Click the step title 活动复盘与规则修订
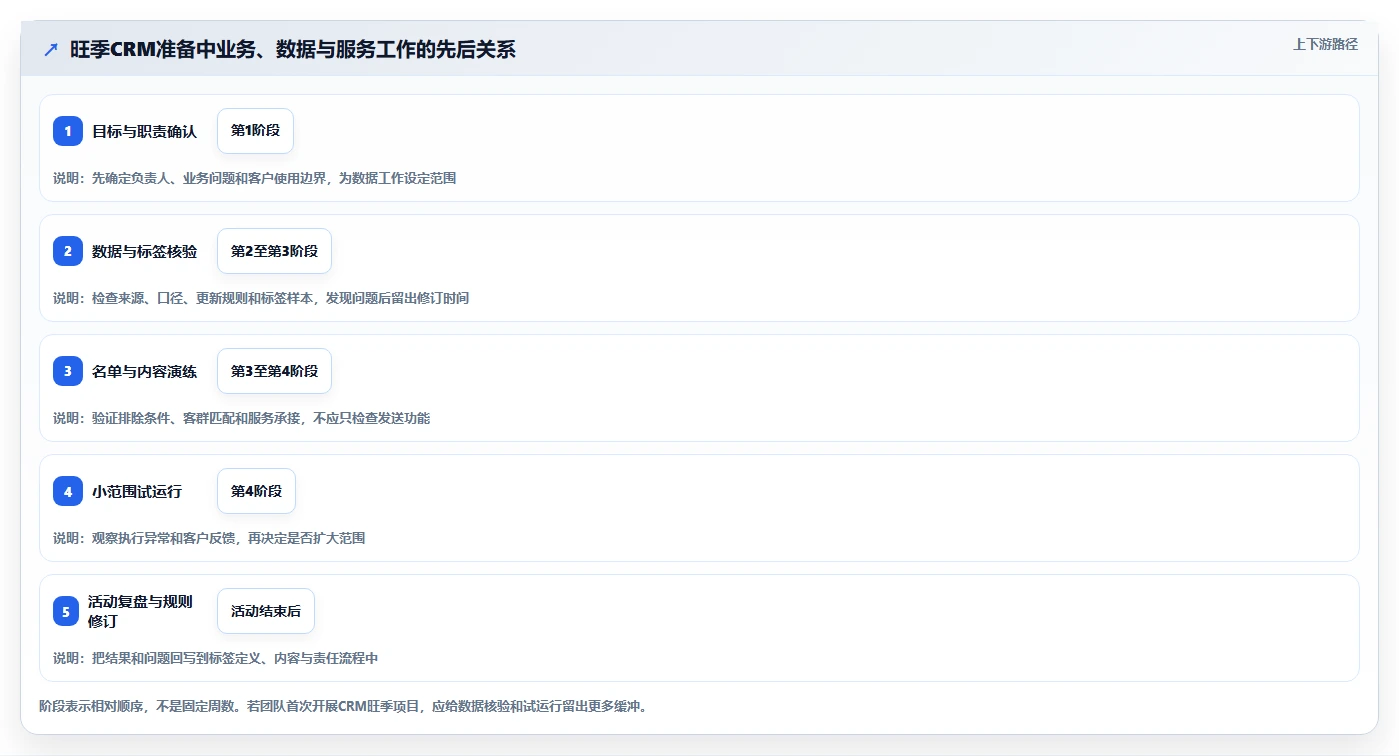1399x756 pixels. [x=140, y=611]
